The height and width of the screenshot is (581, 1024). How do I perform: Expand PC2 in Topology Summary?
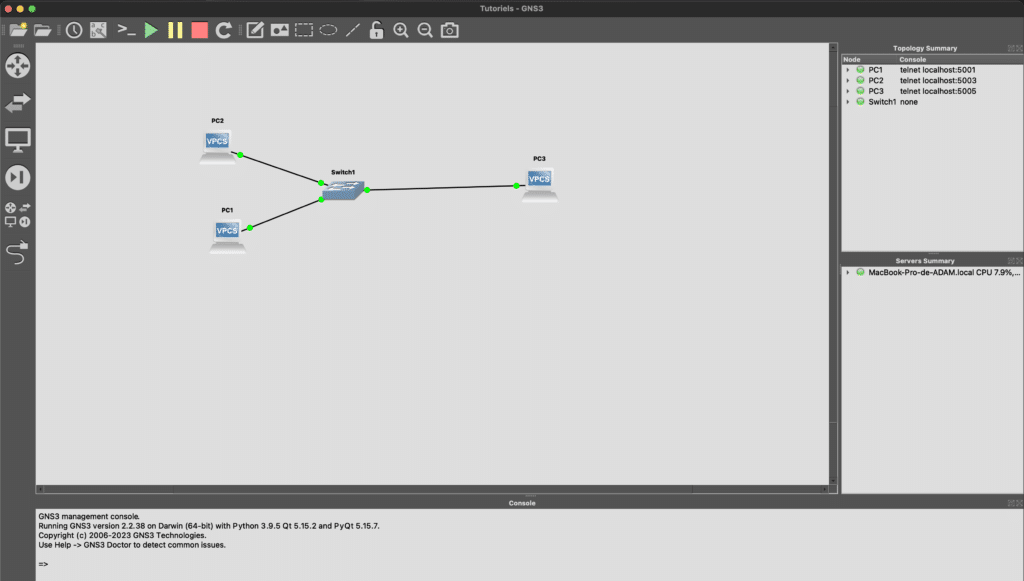[x=848, y=80]
